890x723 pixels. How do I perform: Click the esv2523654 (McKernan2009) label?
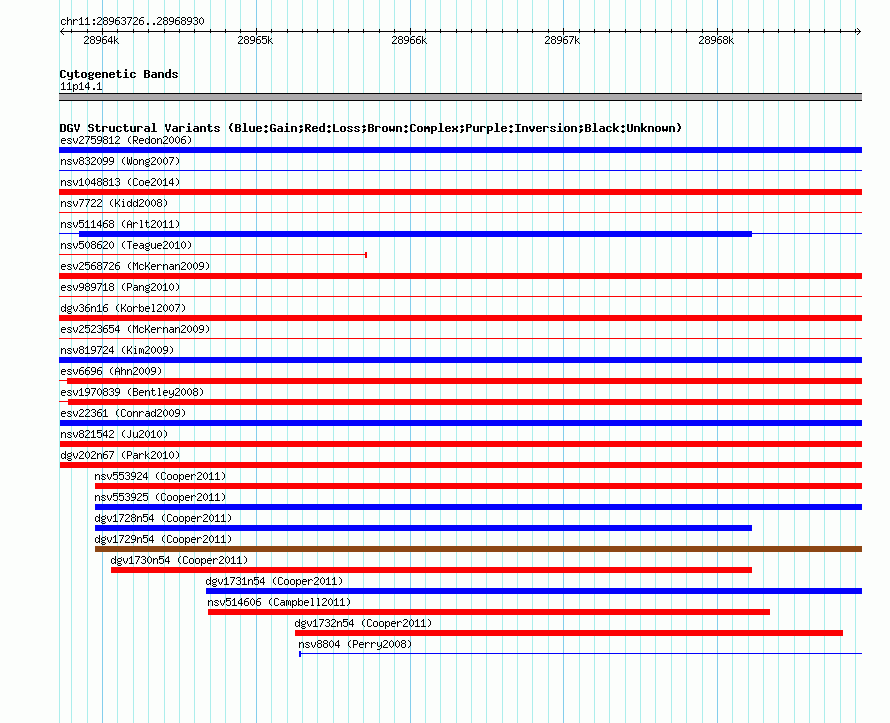click(135, 329)
